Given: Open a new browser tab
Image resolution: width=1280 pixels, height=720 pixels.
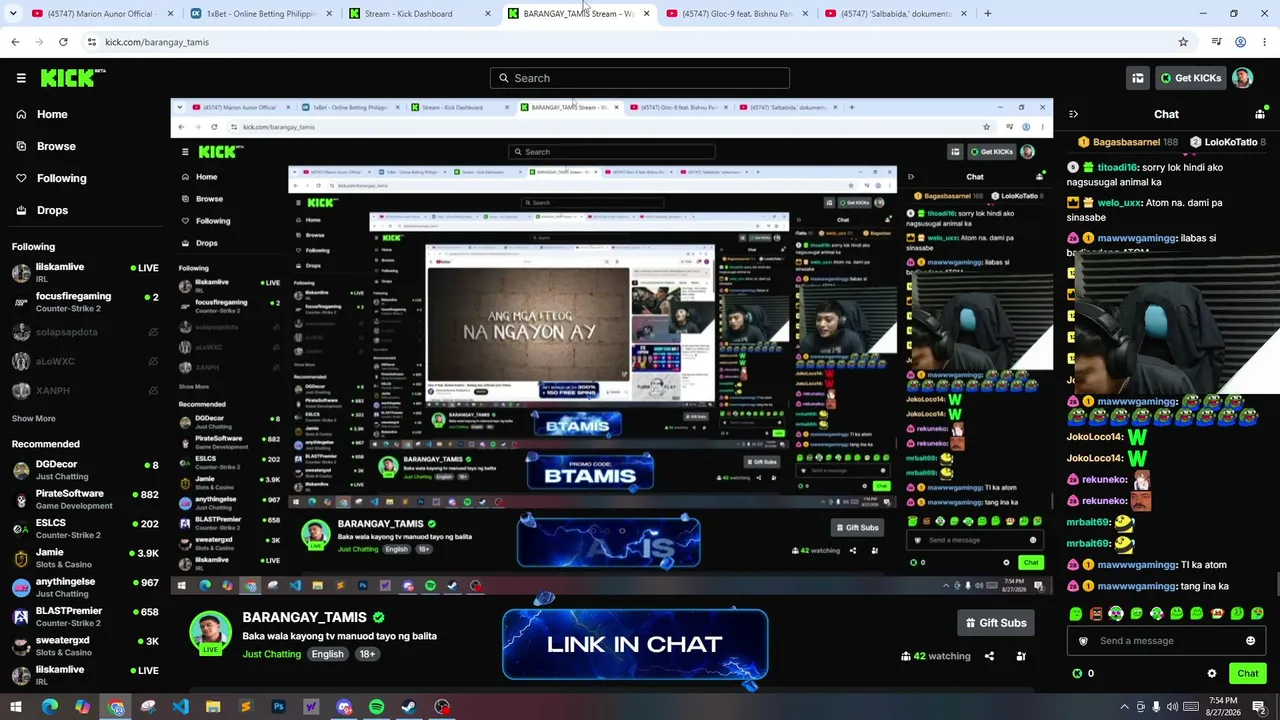Looking at the screenshot, I should click(988, 14).
